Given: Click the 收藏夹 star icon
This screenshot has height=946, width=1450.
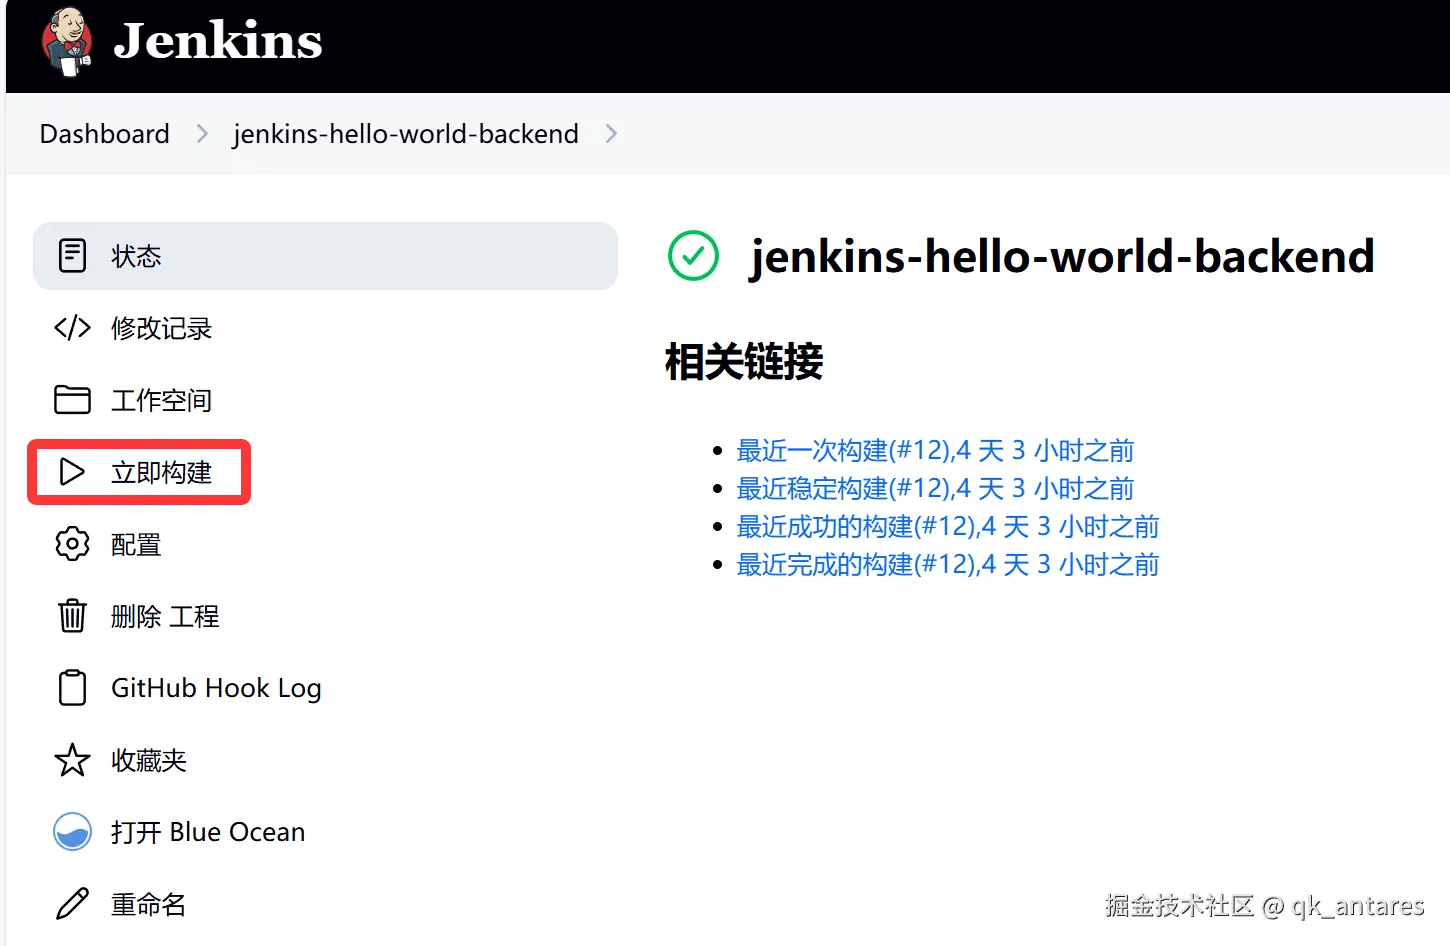Looking at the screenshot, I should point(72,760).
